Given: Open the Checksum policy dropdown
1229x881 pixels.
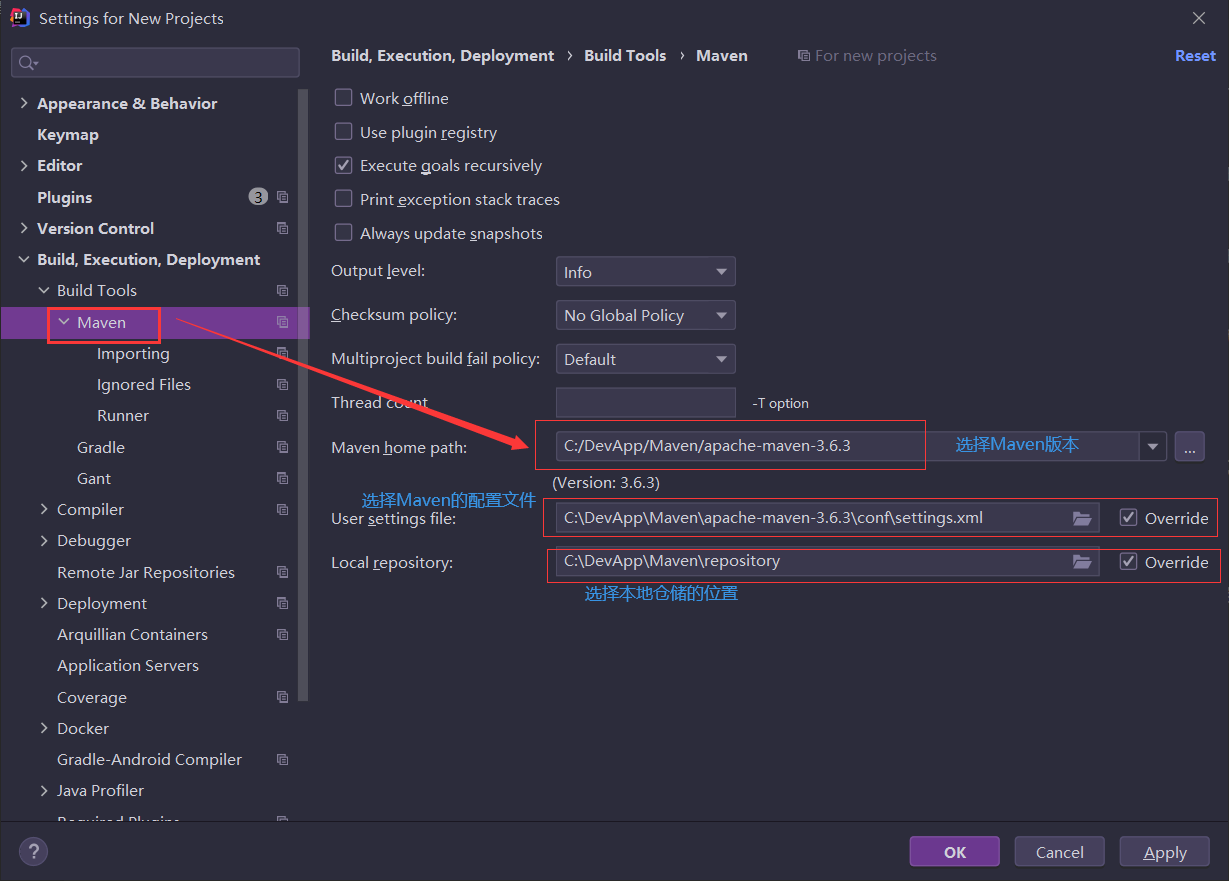Looking at the screenshot, I should [x=645, y=315].
